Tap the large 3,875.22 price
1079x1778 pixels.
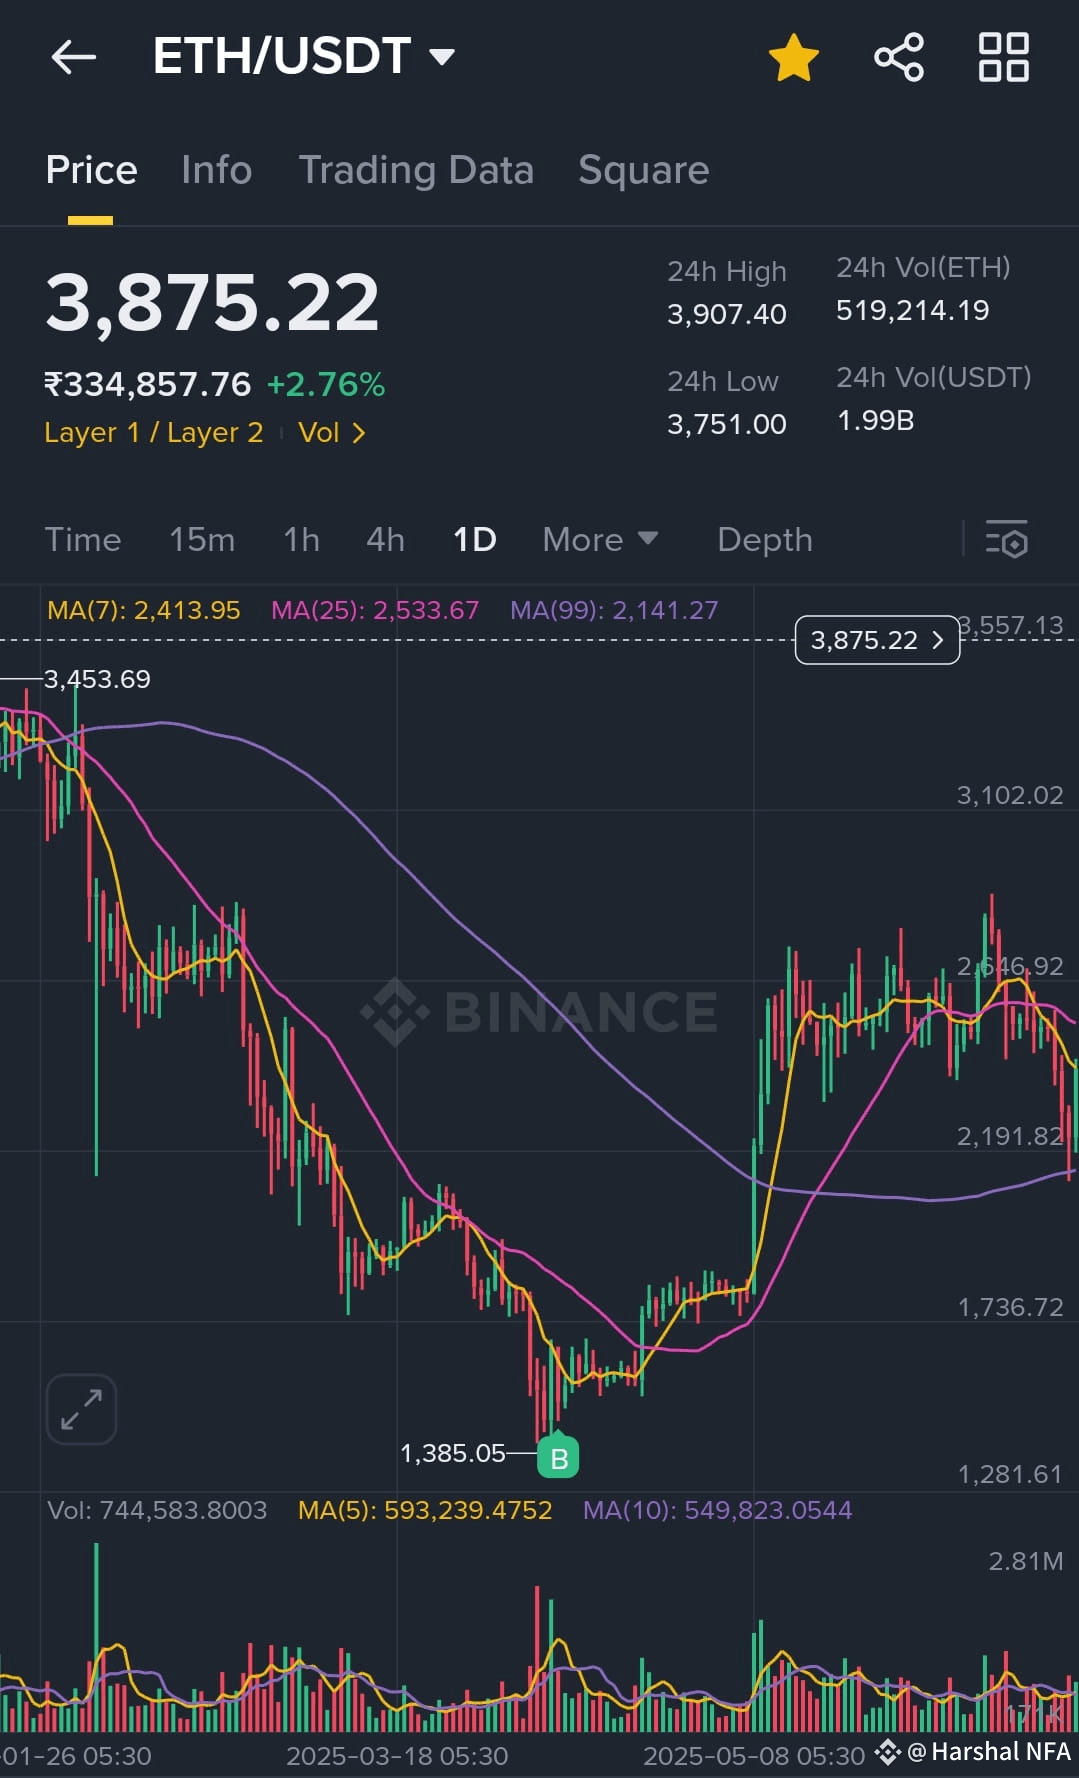(212, 303)
